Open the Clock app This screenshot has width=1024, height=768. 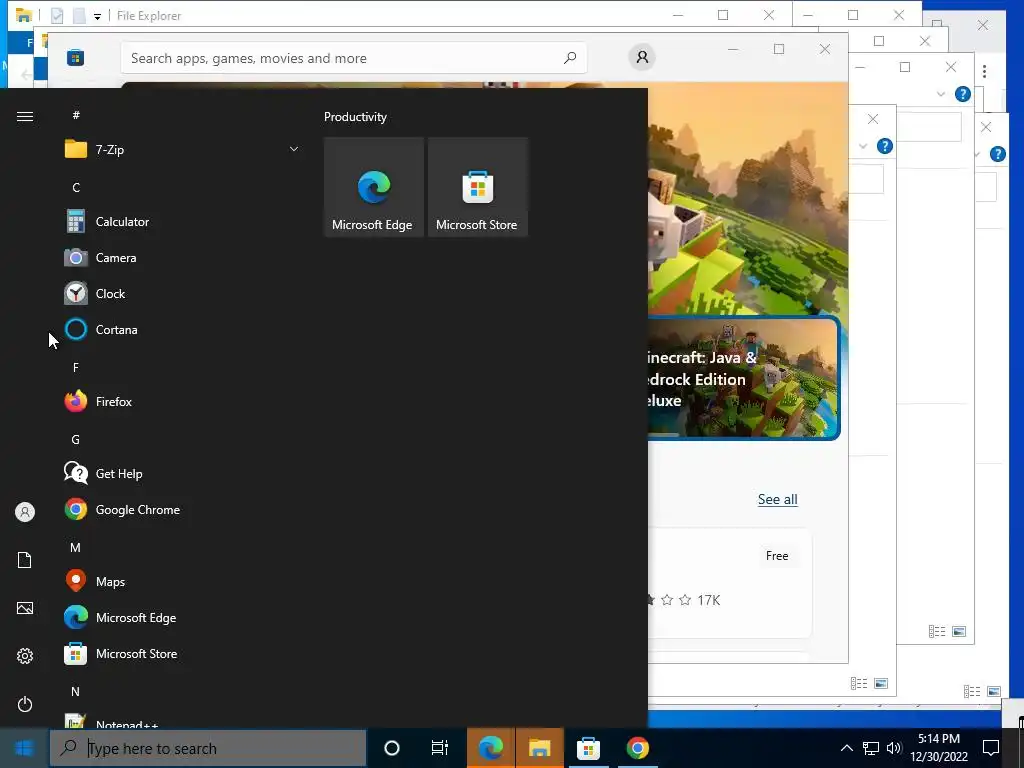point(182,293)
